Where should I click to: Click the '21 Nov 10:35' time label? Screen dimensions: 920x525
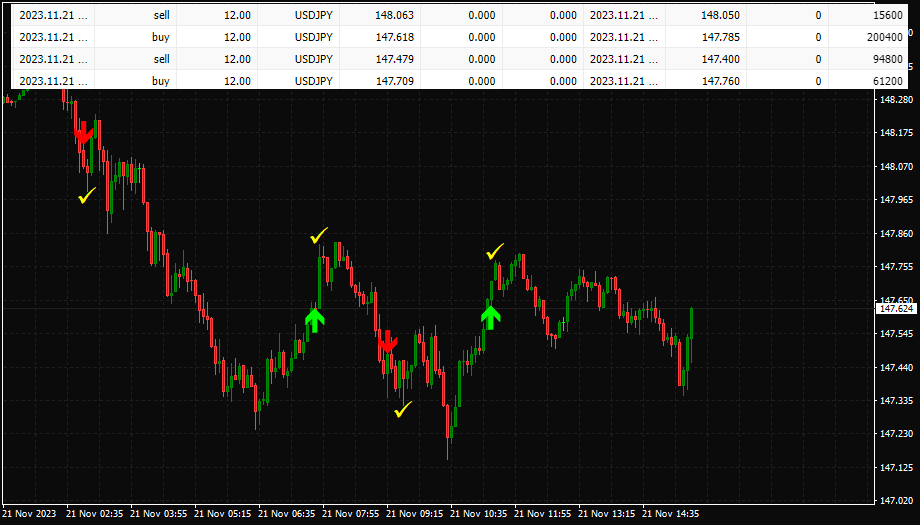coord(478,514)
